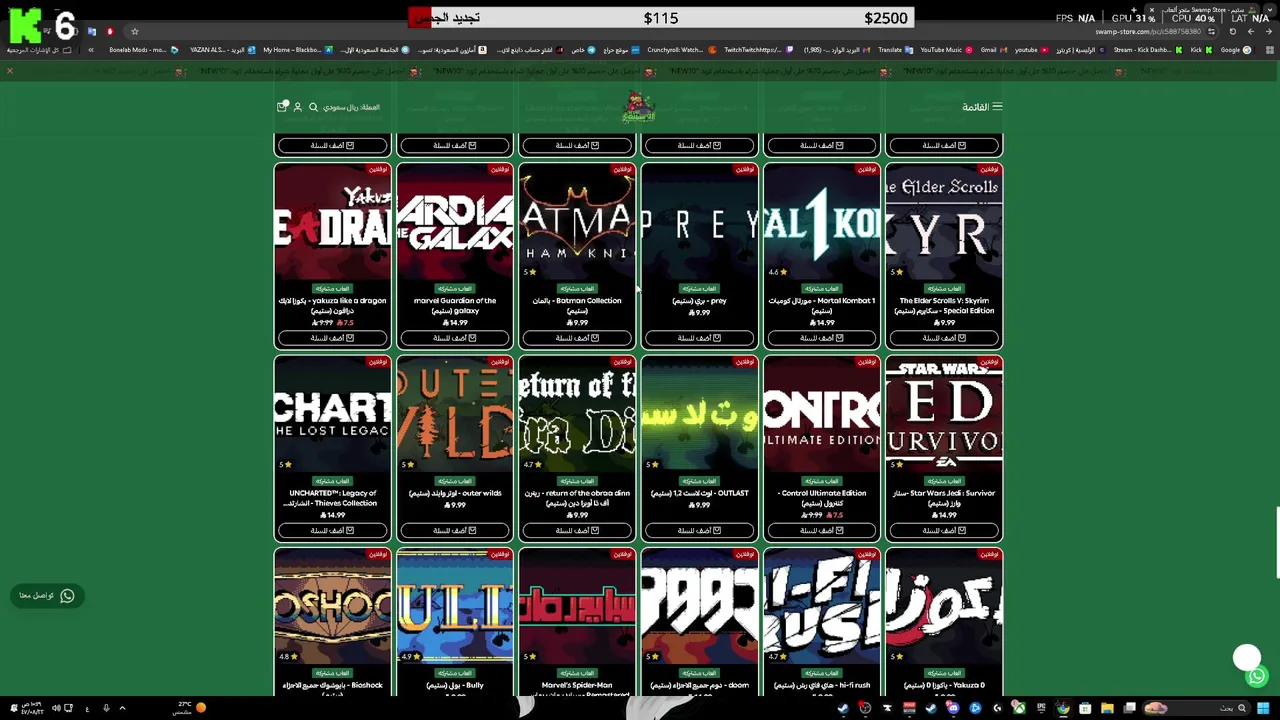Open the Guardians of the Galaxy cover image
The height and width of the screenshot is (720, 1280).
[454, 222]
